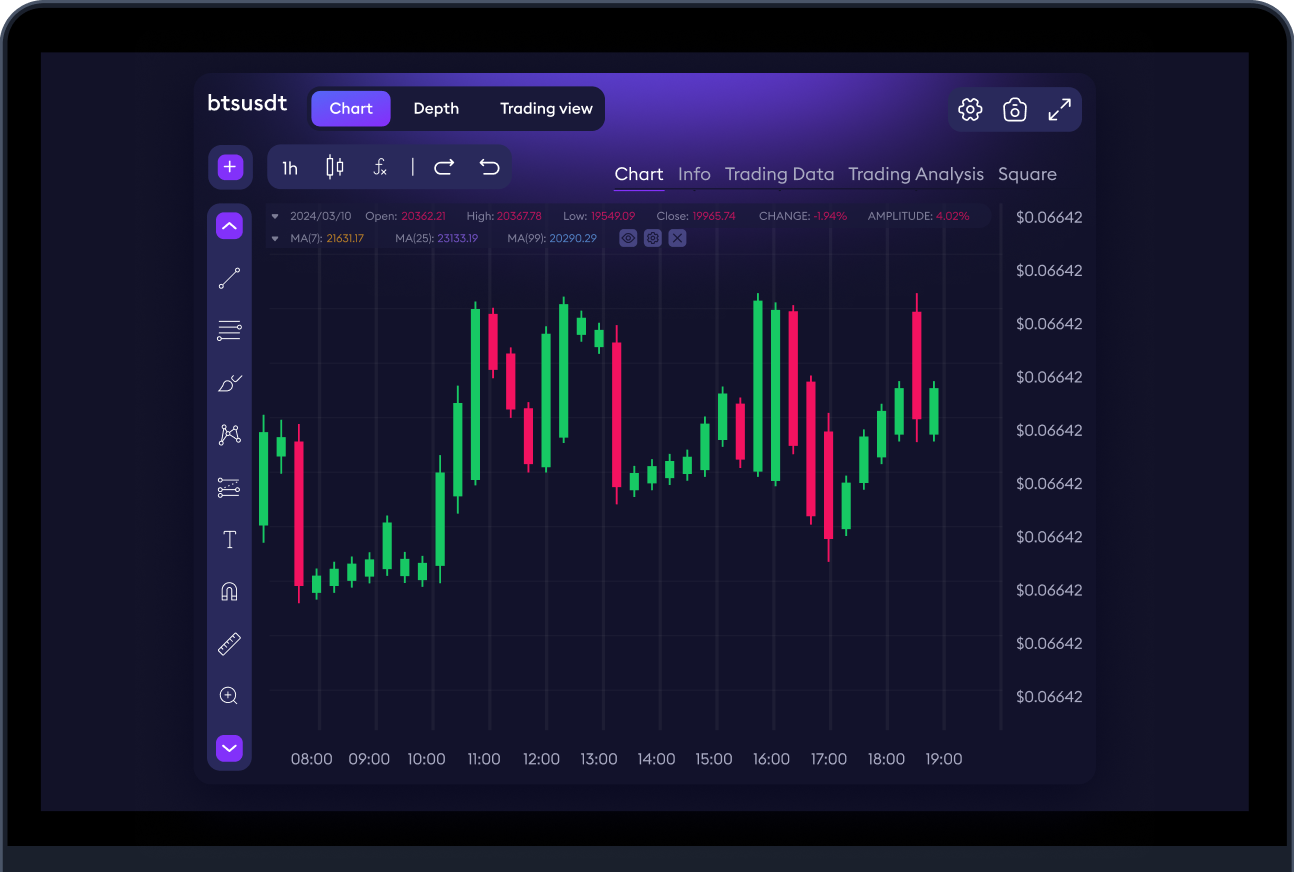This screenshot has width=1294, height=872.
Task: Click the 12:00 time axis label
Action: pyautogui.click(x=541, y=759)
